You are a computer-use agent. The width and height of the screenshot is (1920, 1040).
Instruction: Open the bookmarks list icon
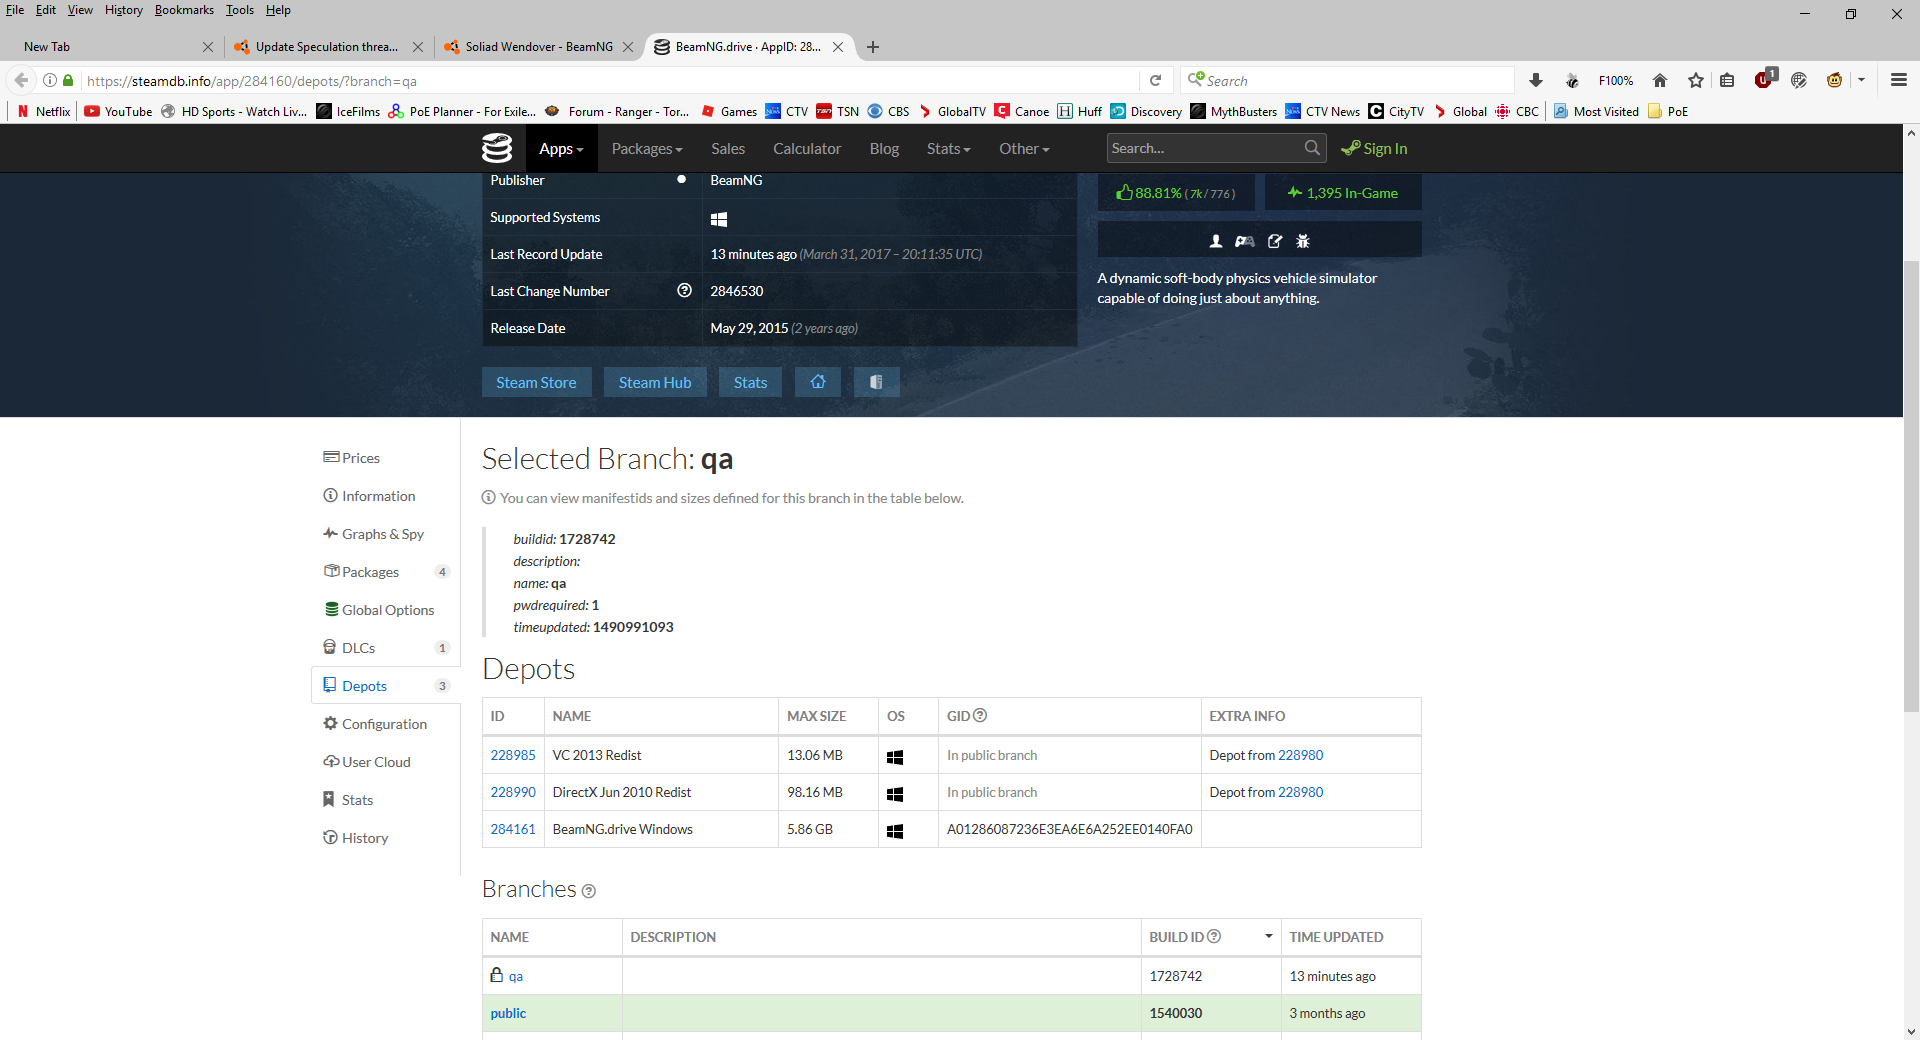click(1727, 80)
